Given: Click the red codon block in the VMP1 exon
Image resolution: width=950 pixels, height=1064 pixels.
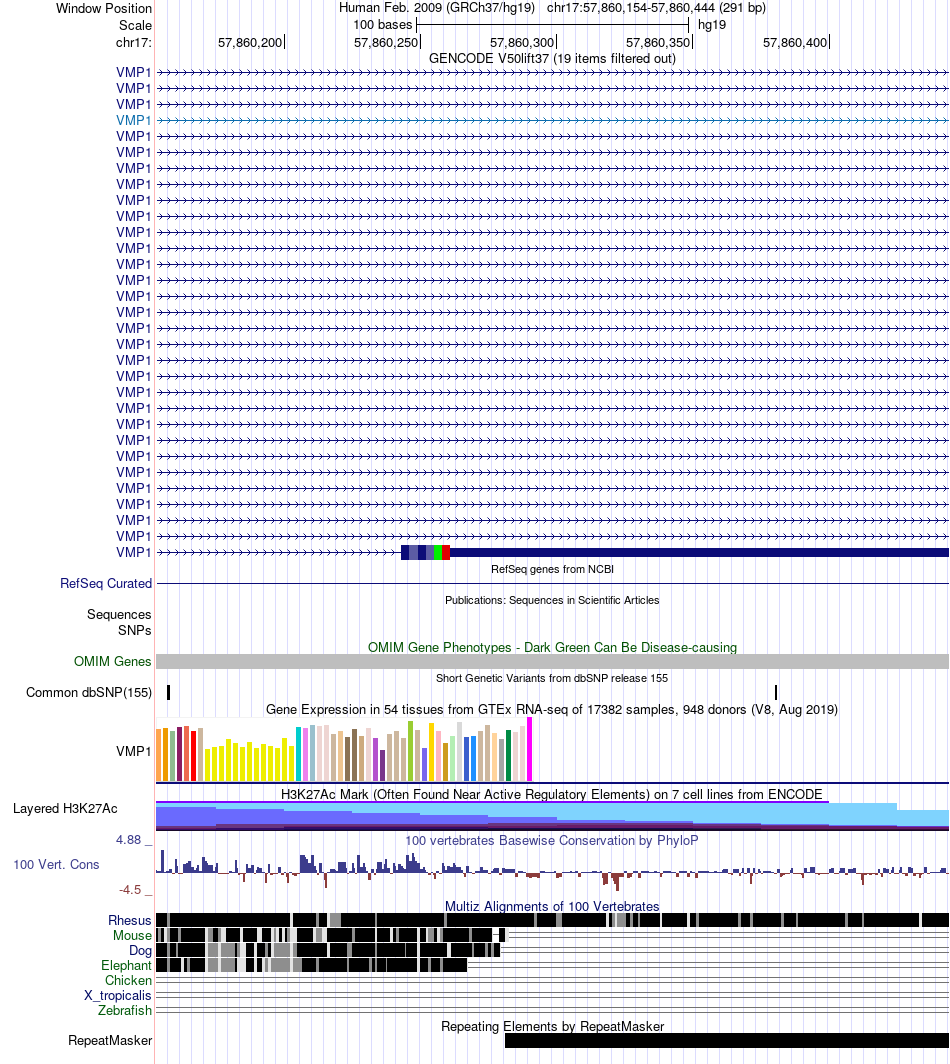Looking at the screenshot, I should [446, 552].
